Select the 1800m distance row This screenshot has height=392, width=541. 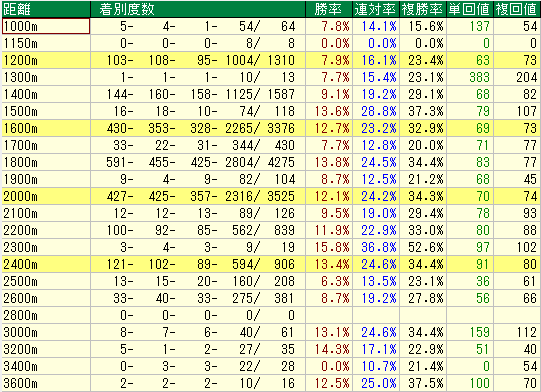coord(271,162)
